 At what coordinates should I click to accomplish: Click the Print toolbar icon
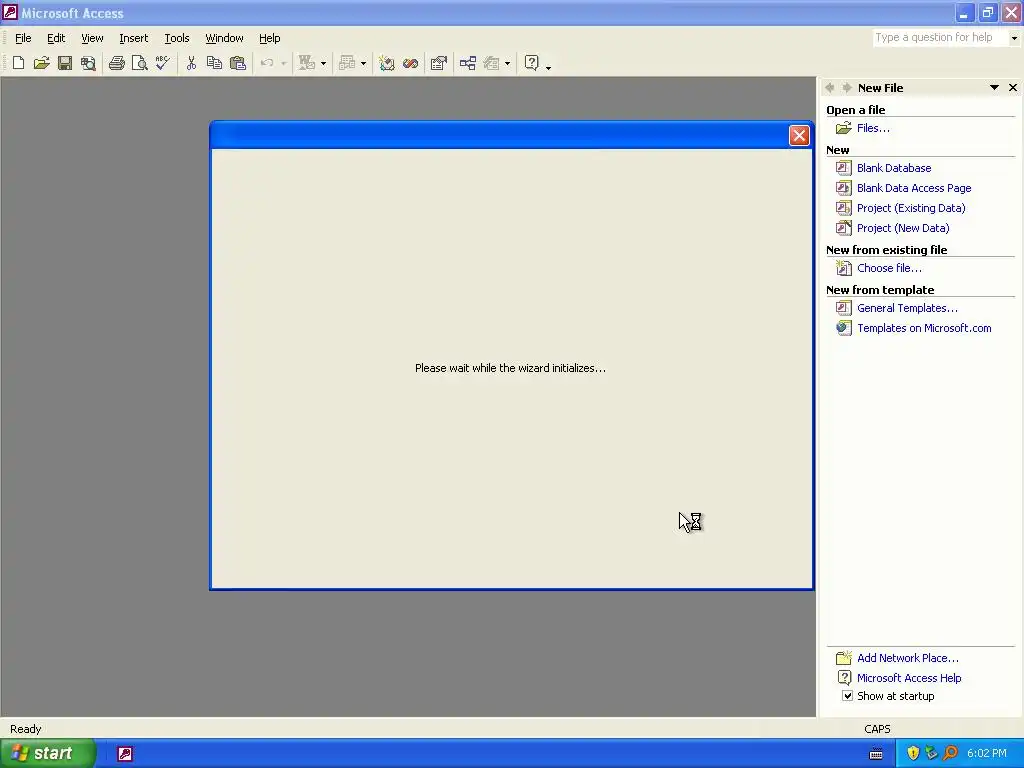click(x=117, y=63)
